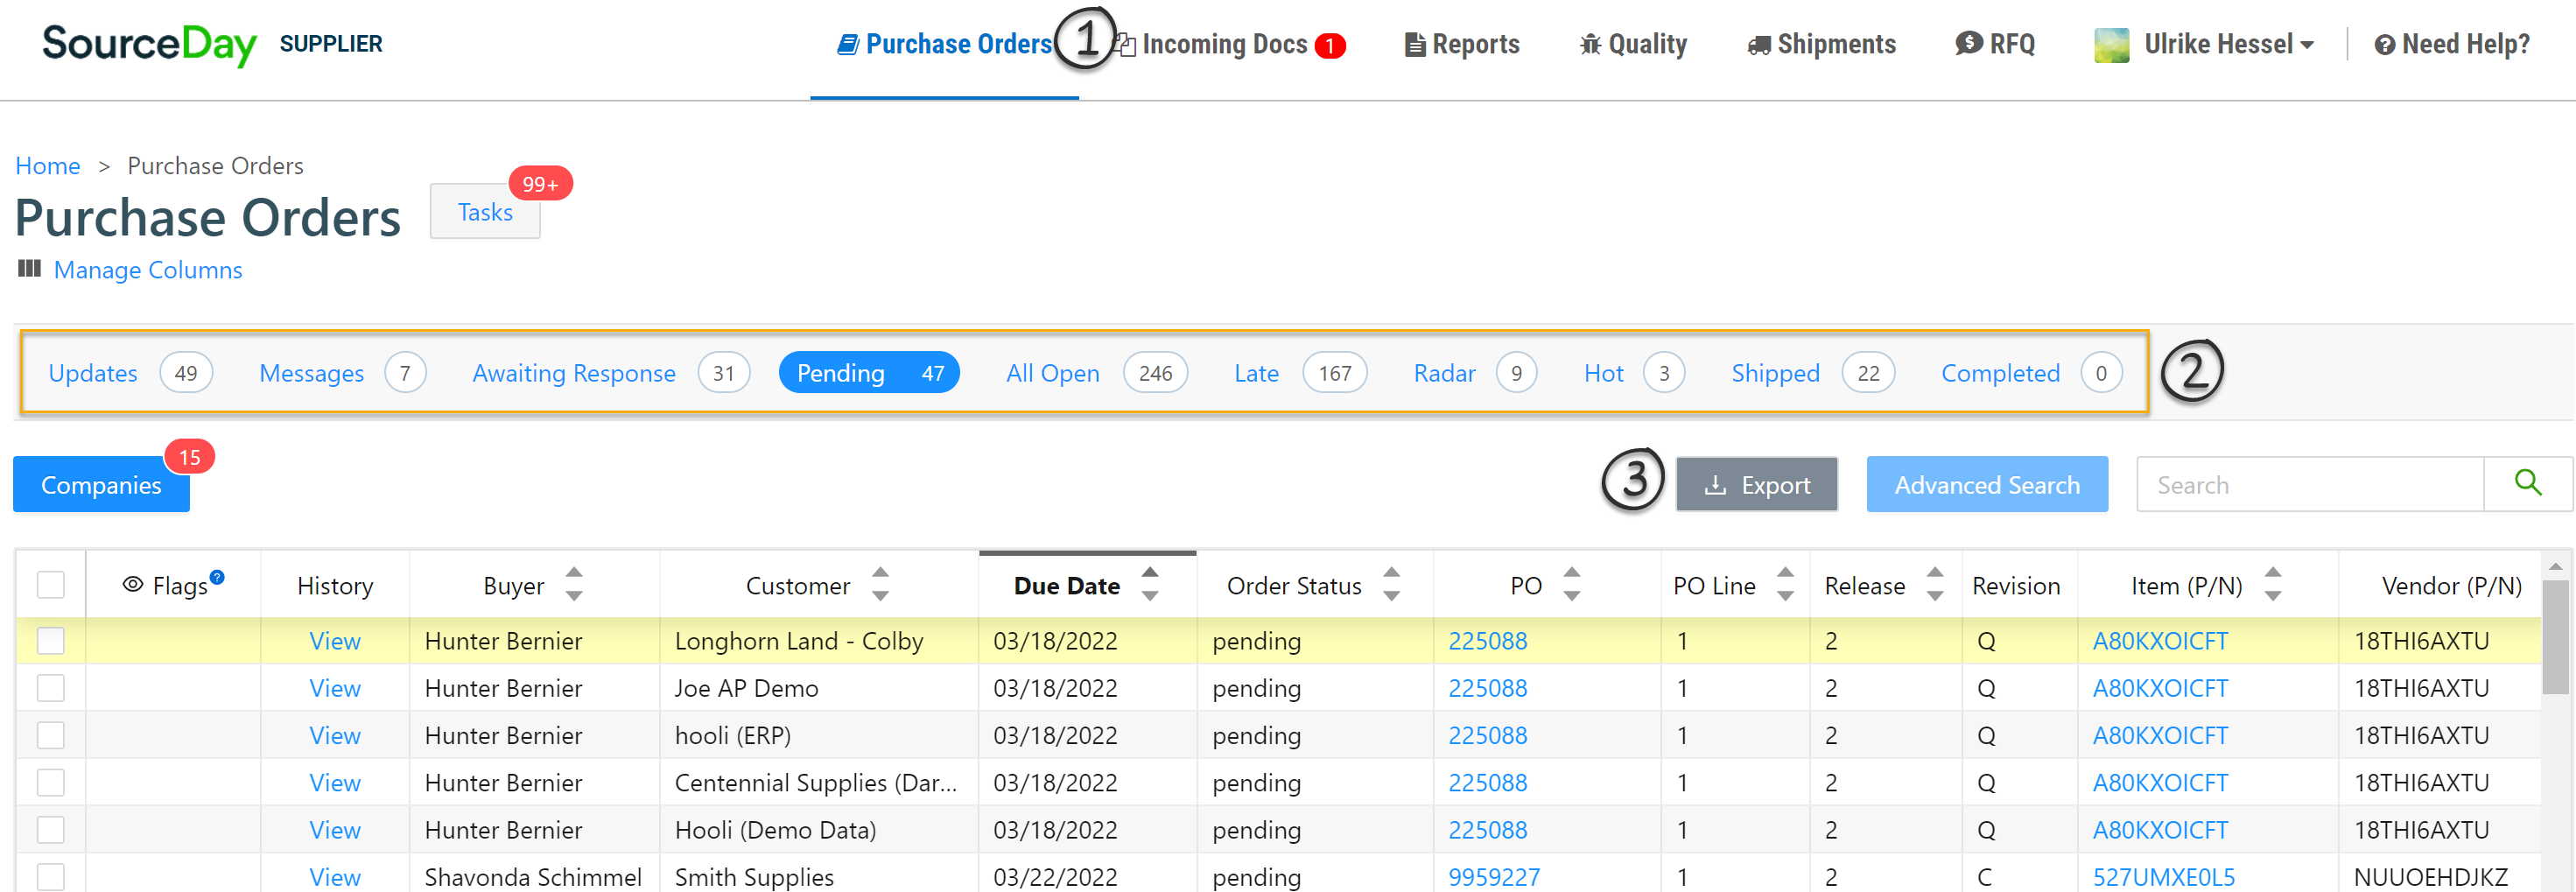This screenshot has width=2576, height=892.
Task: Open PO 225088 in Joe AP Demo row
Action: (1487, 688)
